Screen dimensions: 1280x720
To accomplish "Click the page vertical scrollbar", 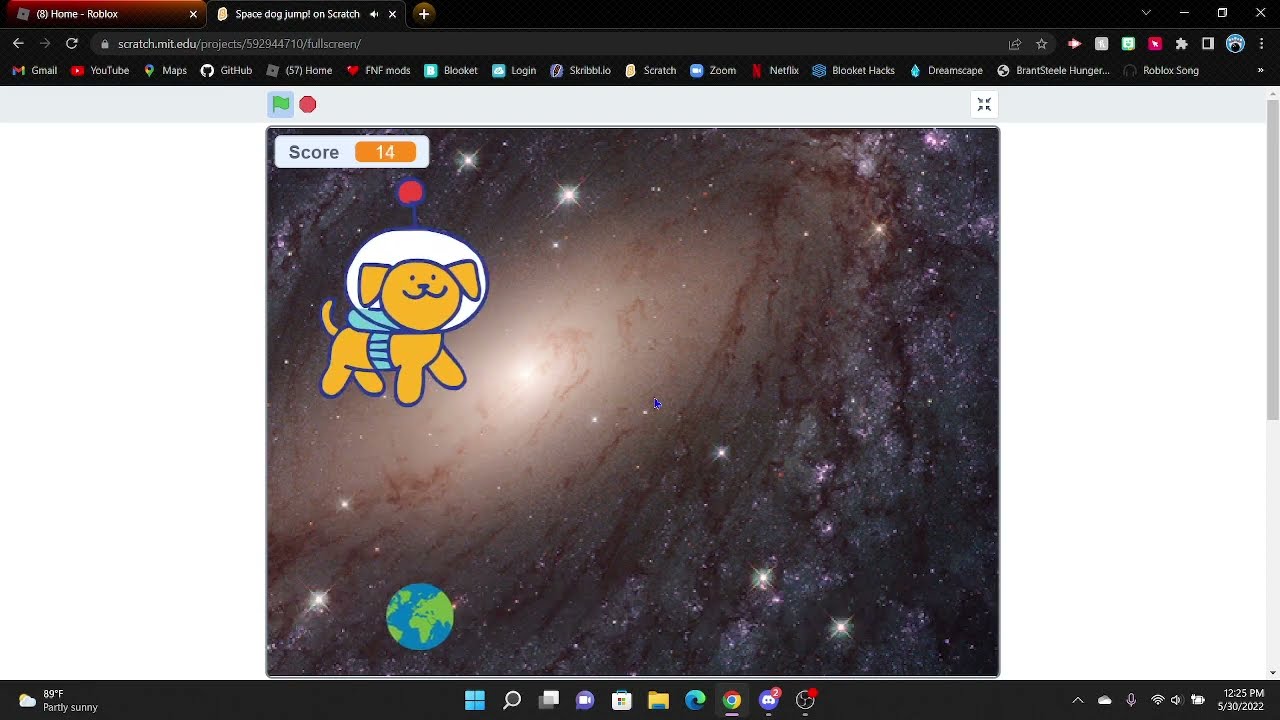I will tap(1272, 260).
